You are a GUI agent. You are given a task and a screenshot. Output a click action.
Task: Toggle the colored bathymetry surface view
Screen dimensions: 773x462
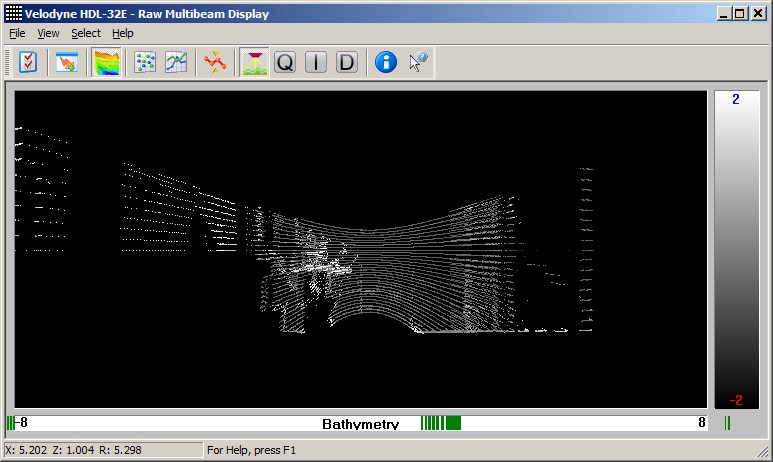[x=106, y=63]
